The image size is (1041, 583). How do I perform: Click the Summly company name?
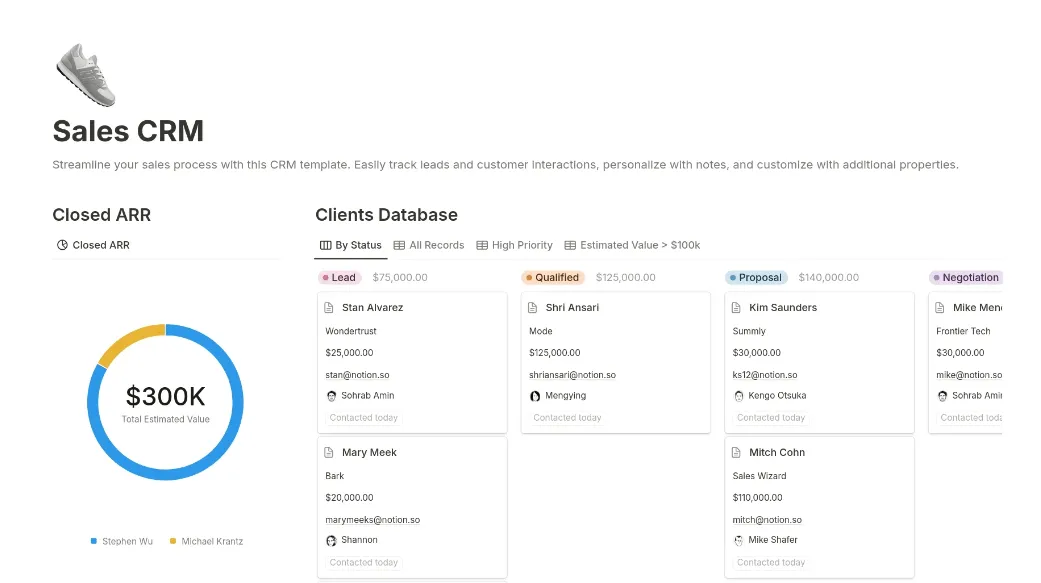pos(749,331)
